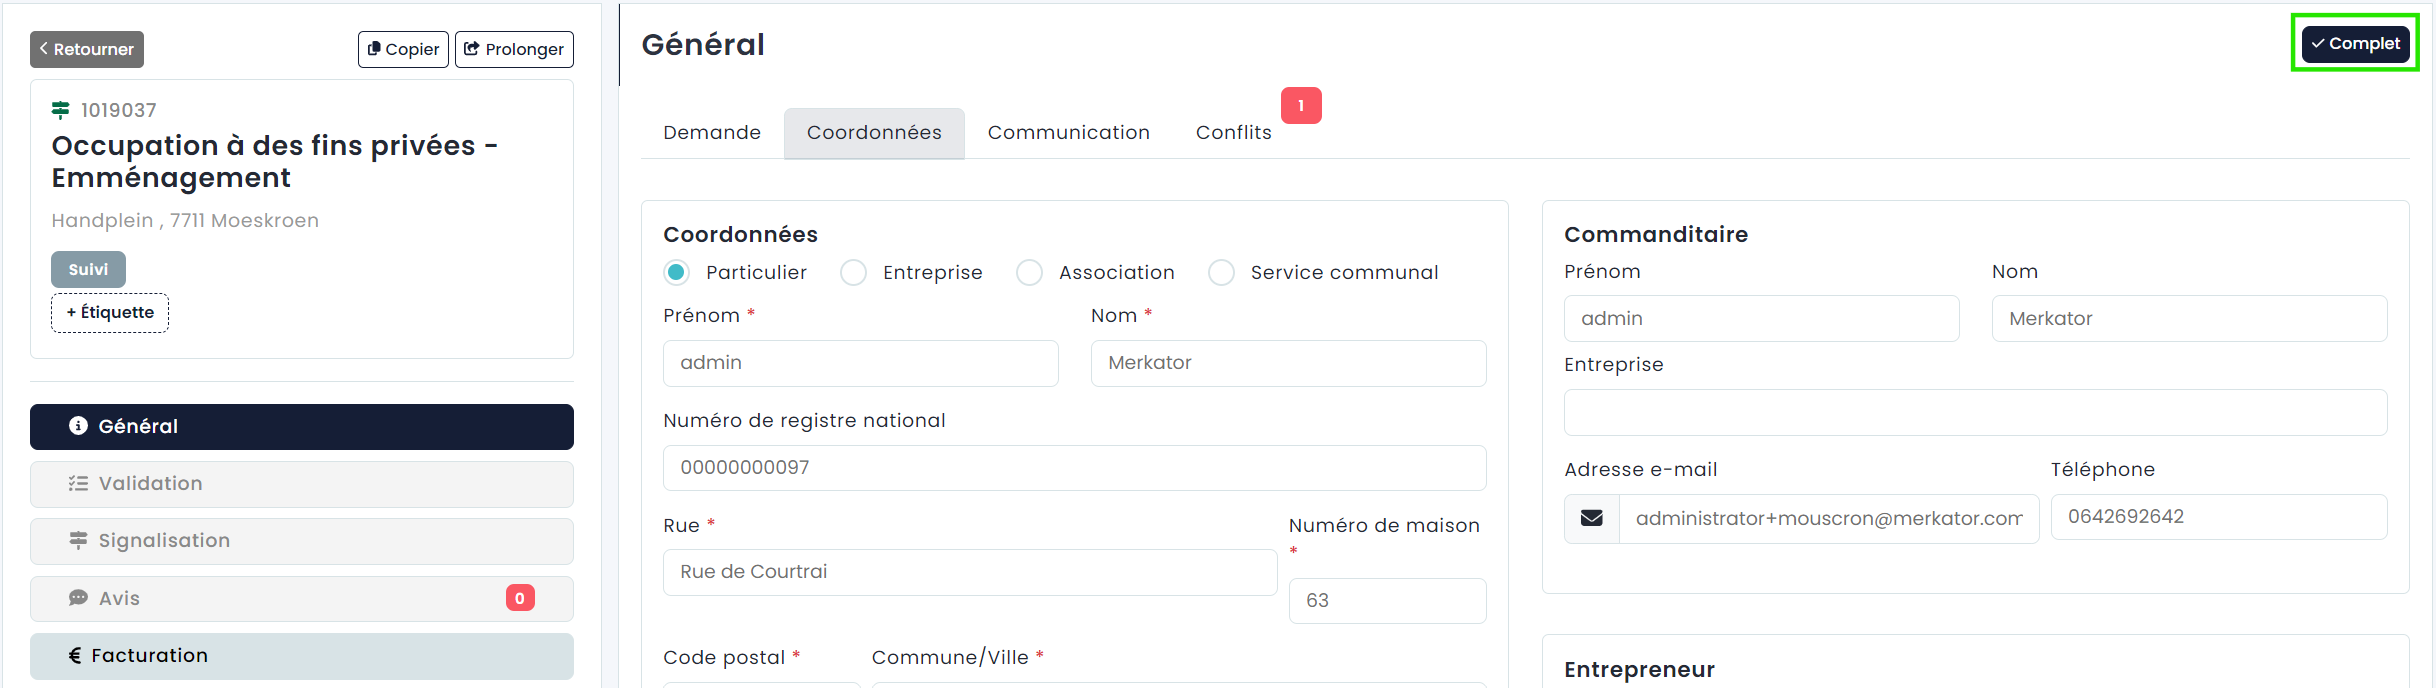Click the Coordonnées Prénom field

coord(861,363)
